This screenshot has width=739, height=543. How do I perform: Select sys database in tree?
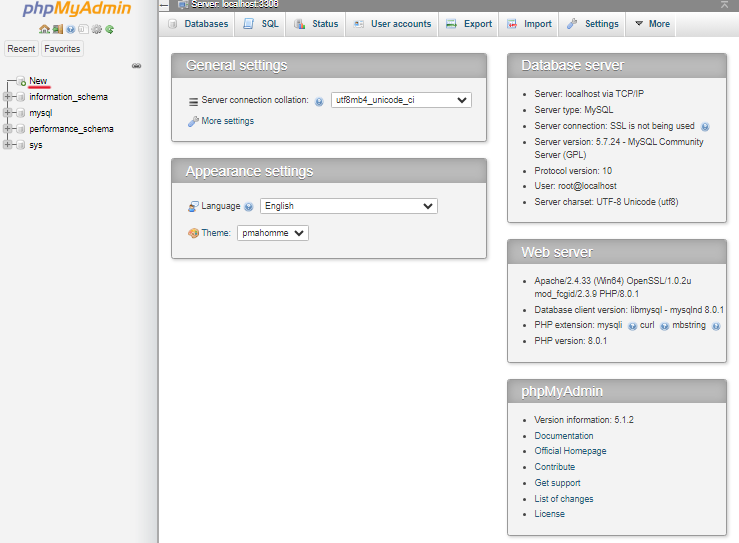point(36,145)
